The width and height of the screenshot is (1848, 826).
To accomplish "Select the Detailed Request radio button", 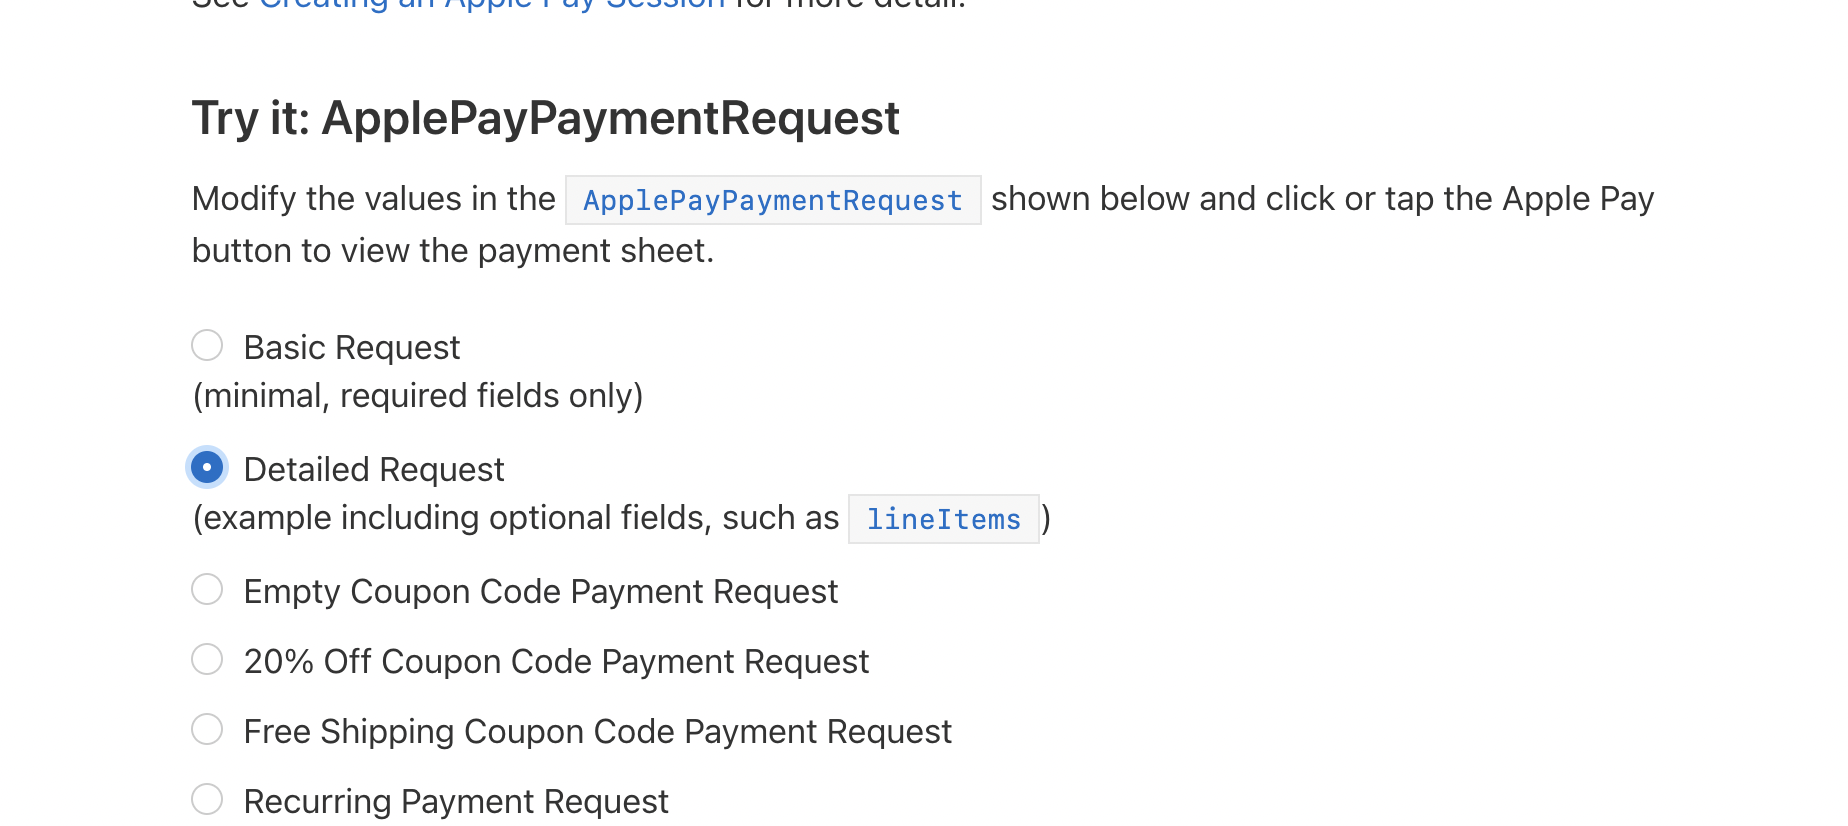I will (x=207, y=467).
